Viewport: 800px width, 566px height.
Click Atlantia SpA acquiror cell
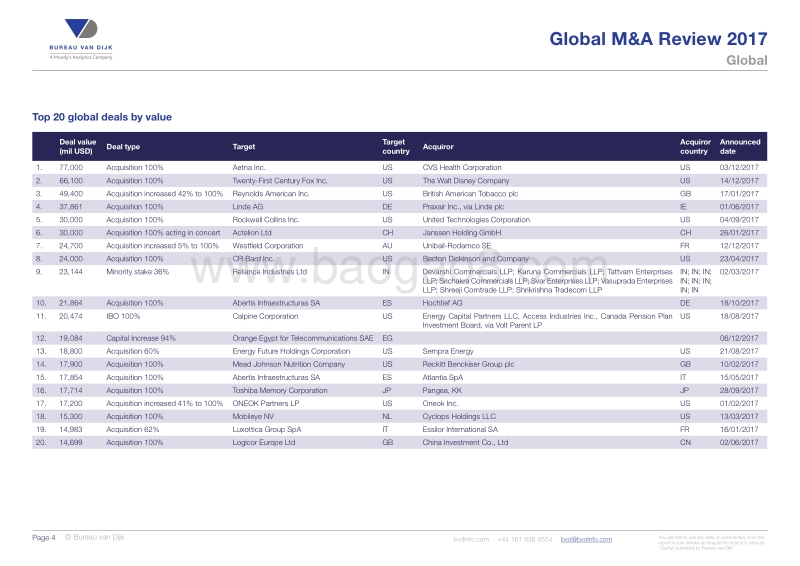click(443, 378)
